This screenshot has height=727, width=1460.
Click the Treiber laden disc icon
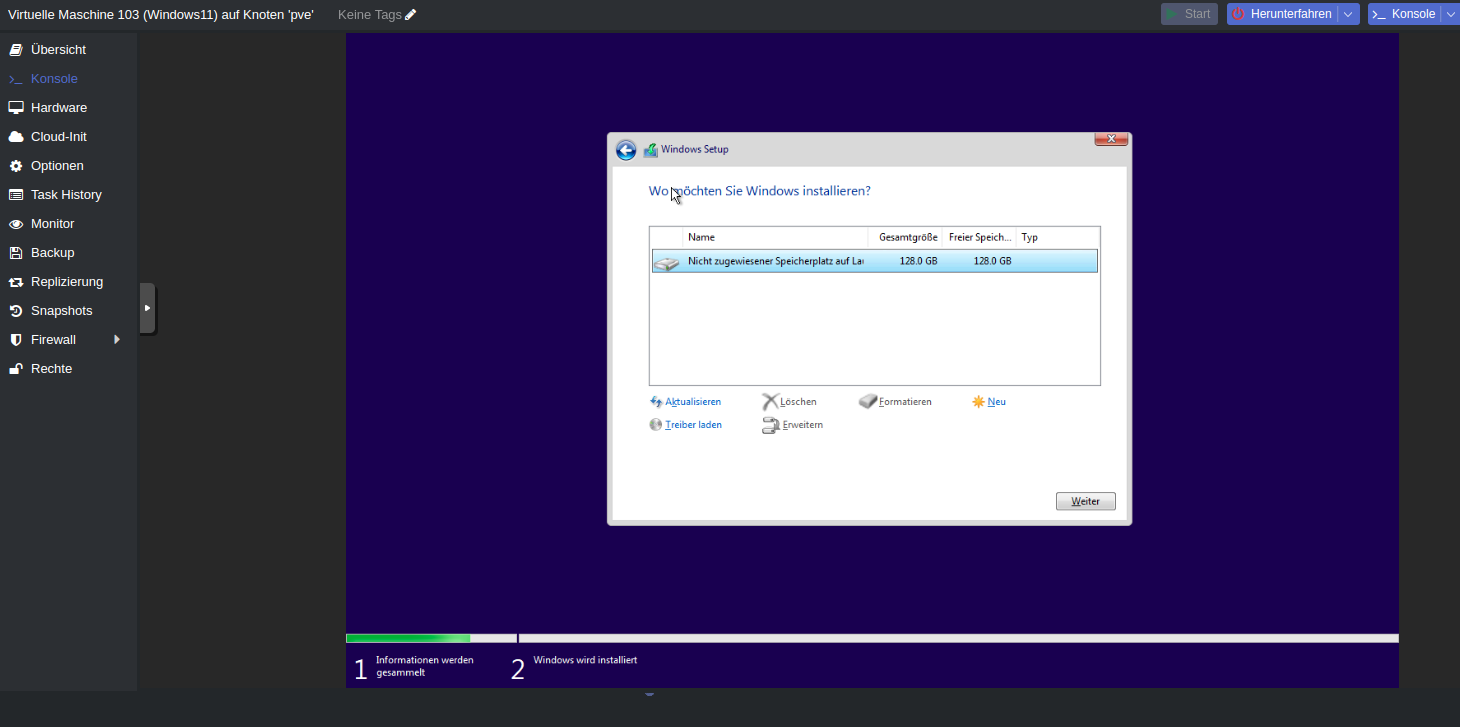click(656, 425)
